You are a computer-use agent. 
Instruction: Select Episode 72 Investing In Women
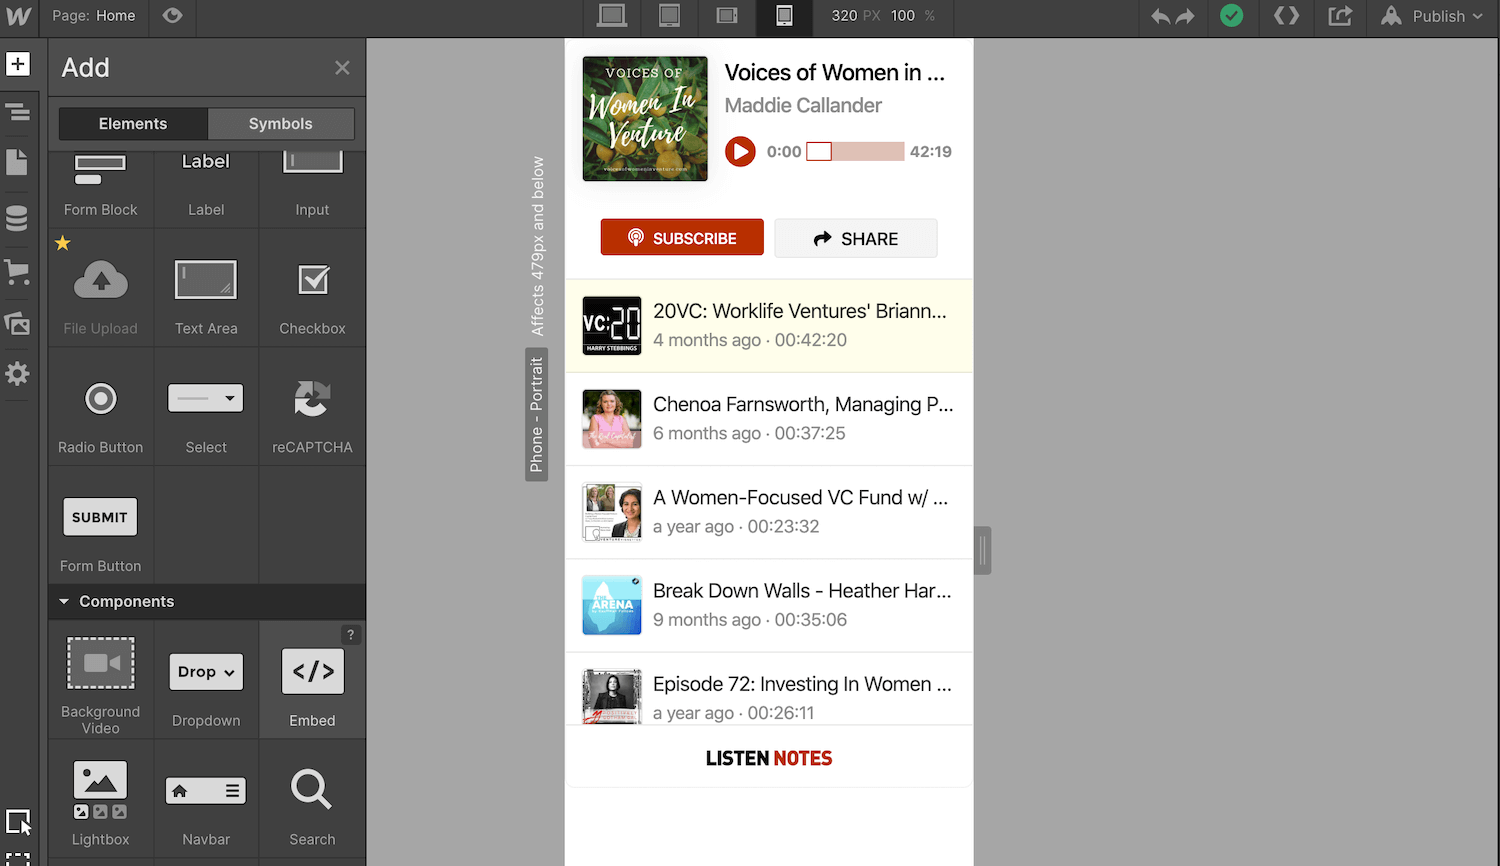[769, 689]
